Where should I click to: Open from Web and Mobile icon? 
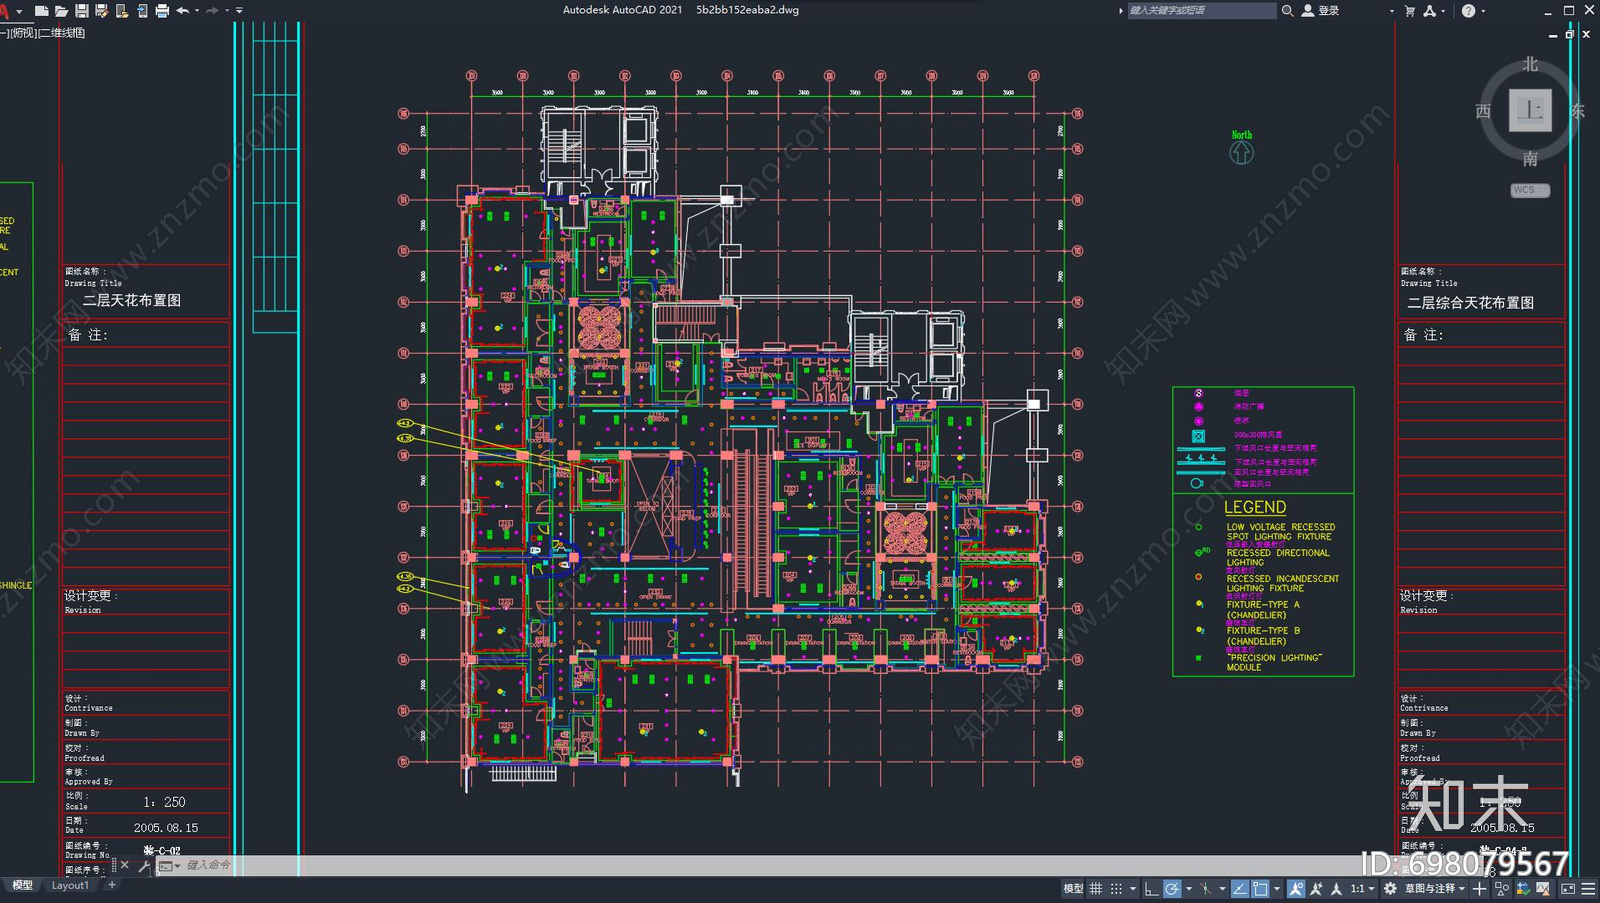121,10
